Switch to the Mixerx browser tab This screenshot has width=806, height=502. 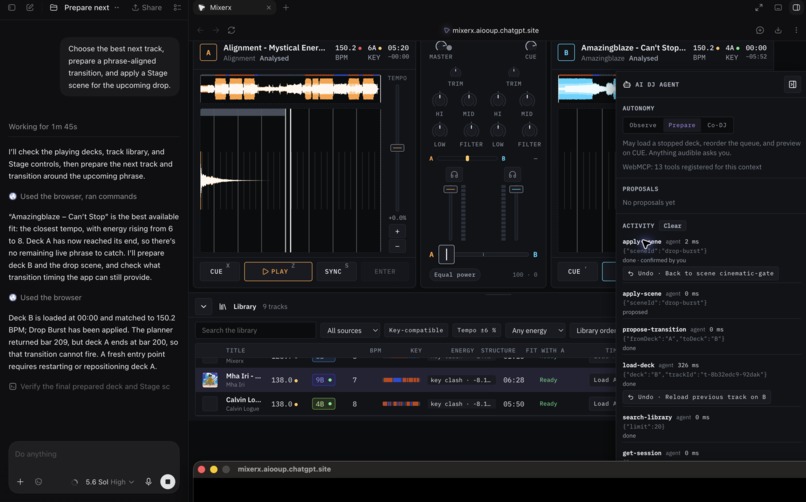pos(234,8)
